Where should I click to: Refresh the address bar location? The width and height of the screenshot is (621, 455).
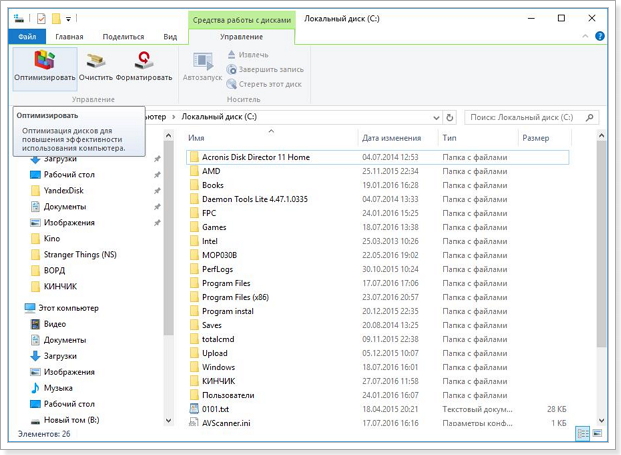pyautogui.click(x=451, y=117)
